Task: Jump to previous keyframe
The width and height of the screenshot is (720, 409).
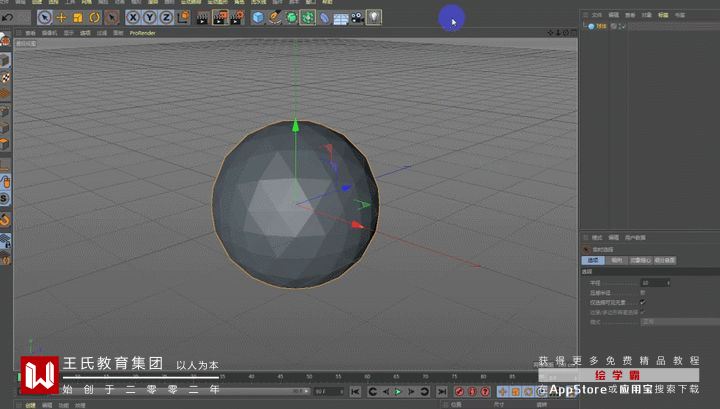Action: [373, 392]
